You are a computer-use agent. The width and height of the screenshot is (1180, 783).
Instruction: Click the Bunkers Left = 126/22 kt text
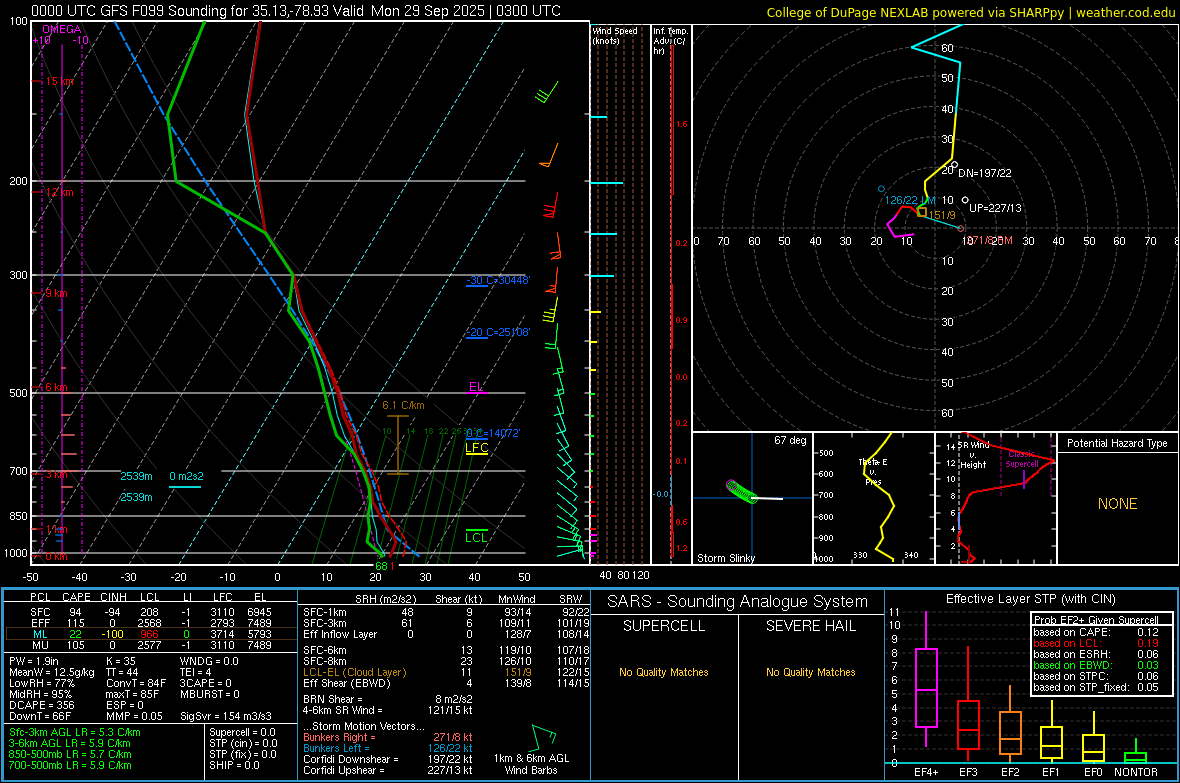tap(388, 748)
